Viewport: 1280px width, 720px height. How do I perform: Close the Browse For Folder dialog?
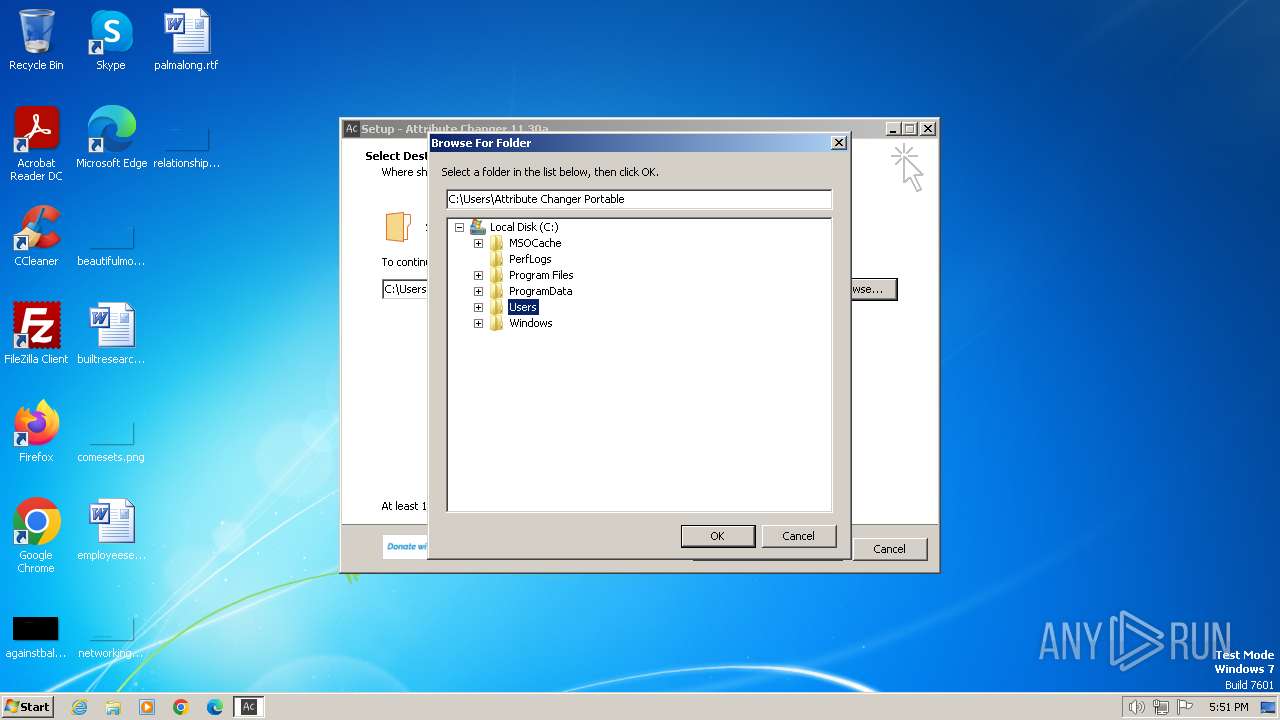coord(839,143)
